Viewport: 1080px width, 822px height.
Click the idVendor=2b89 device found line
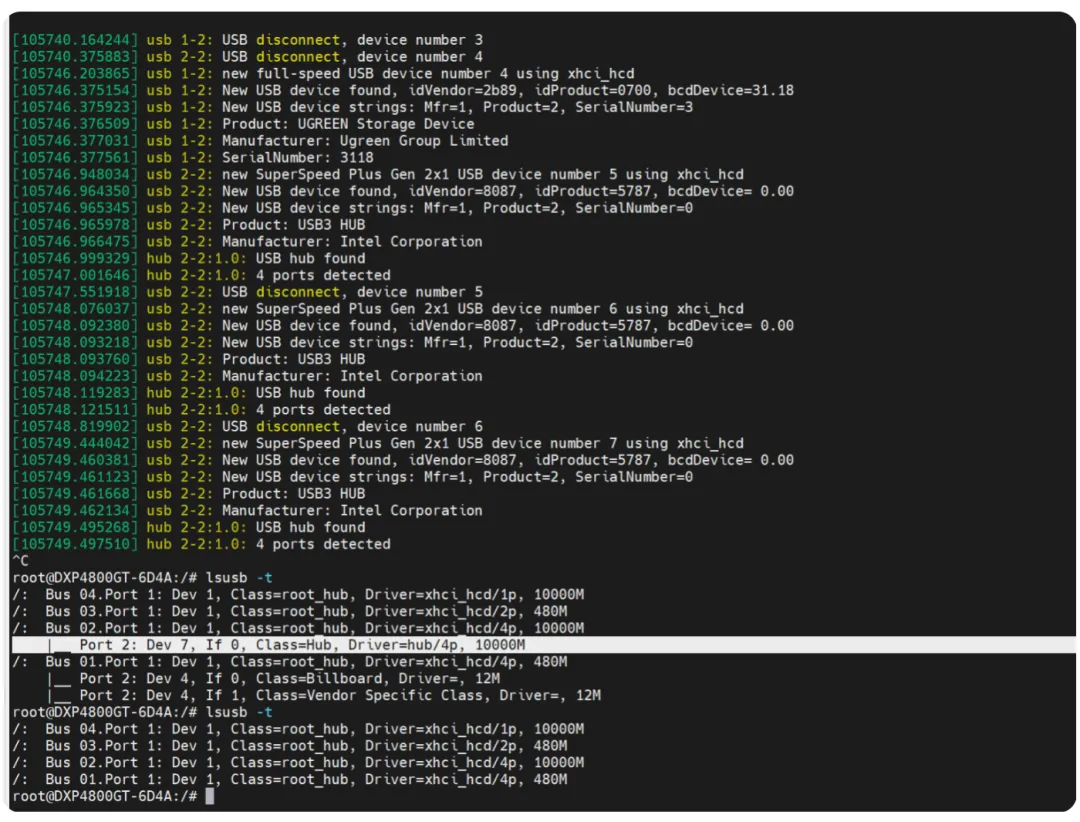tap(403, 90)
